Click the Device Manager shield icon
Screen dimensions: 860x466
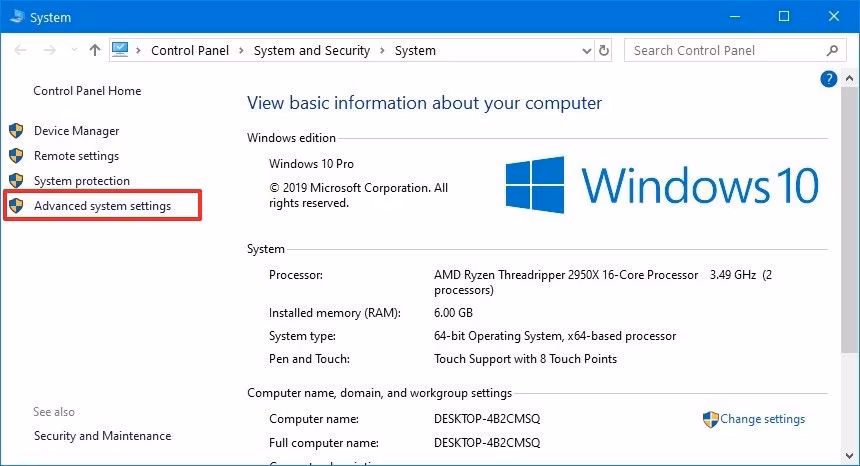coord(16,131)
